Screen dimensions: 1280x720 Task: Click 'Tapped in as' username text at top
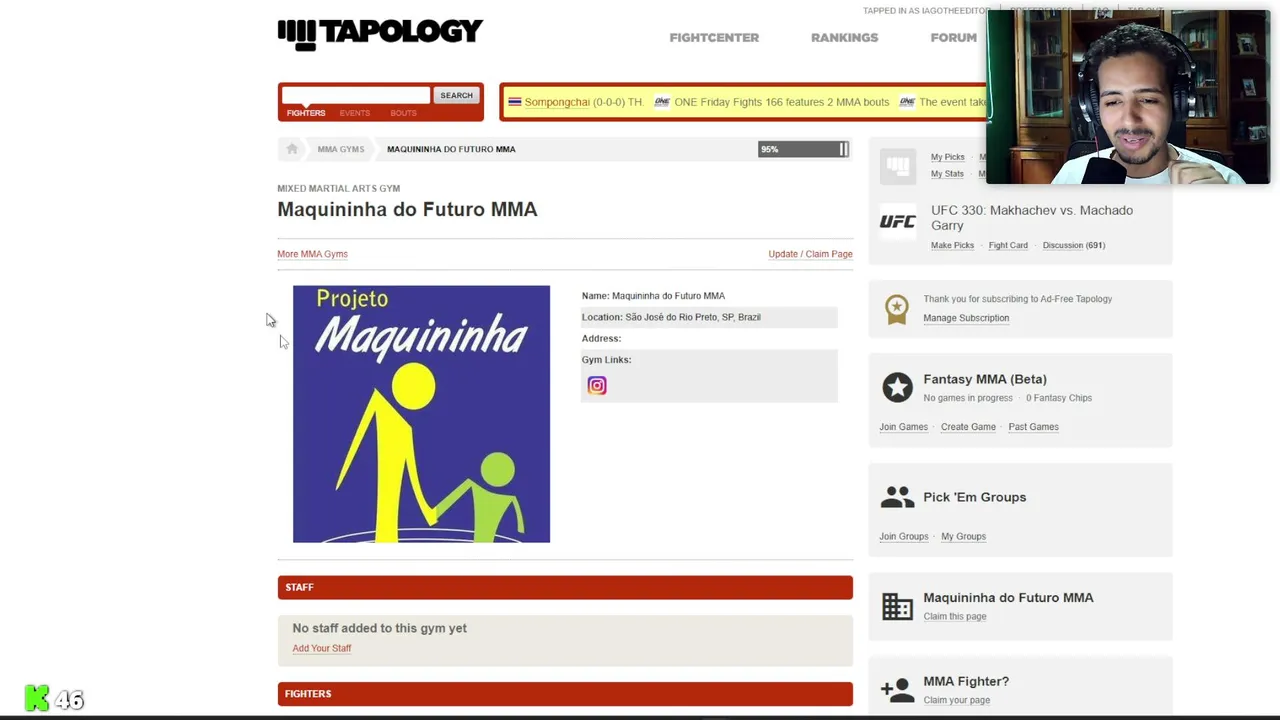coord(927,11)
